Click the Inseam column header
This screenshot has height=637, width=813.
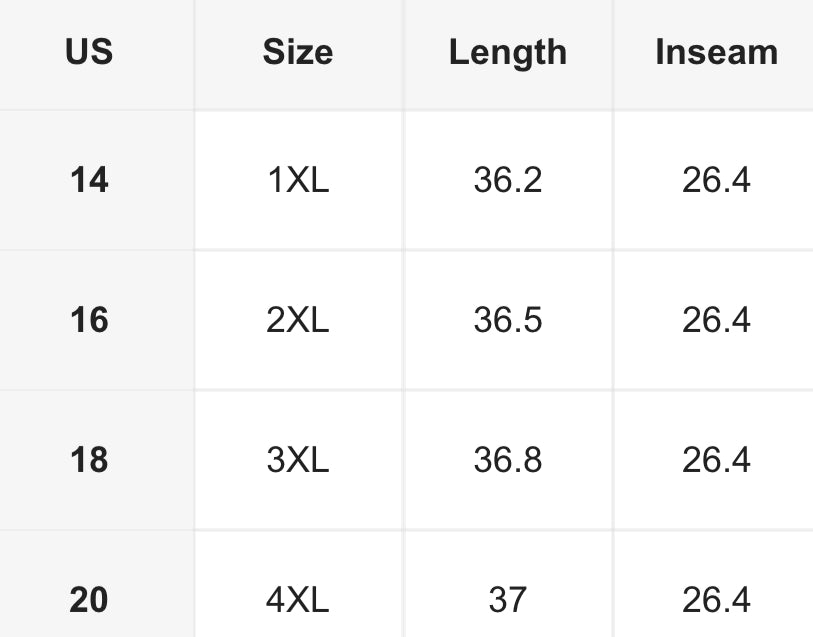[x=716, y=52]
